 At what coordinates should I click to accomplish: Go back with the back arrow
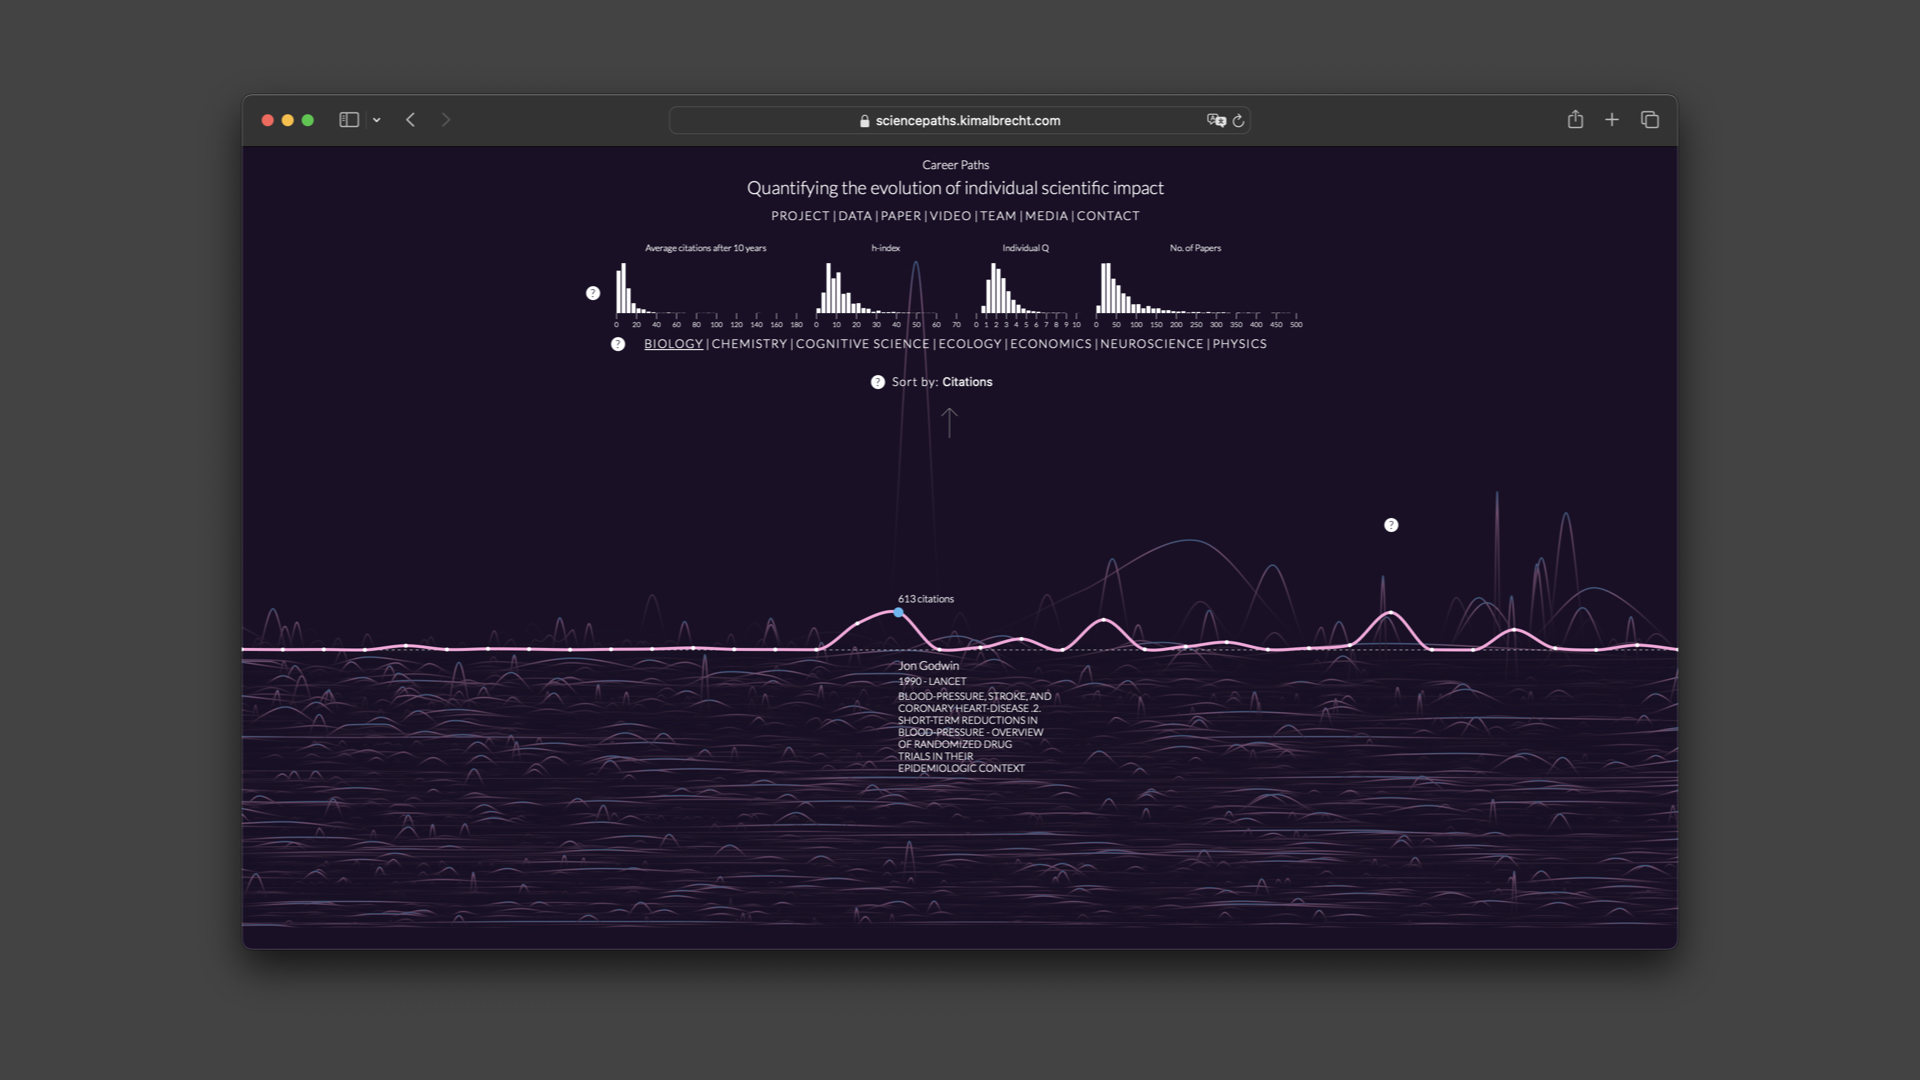(410, 120)
